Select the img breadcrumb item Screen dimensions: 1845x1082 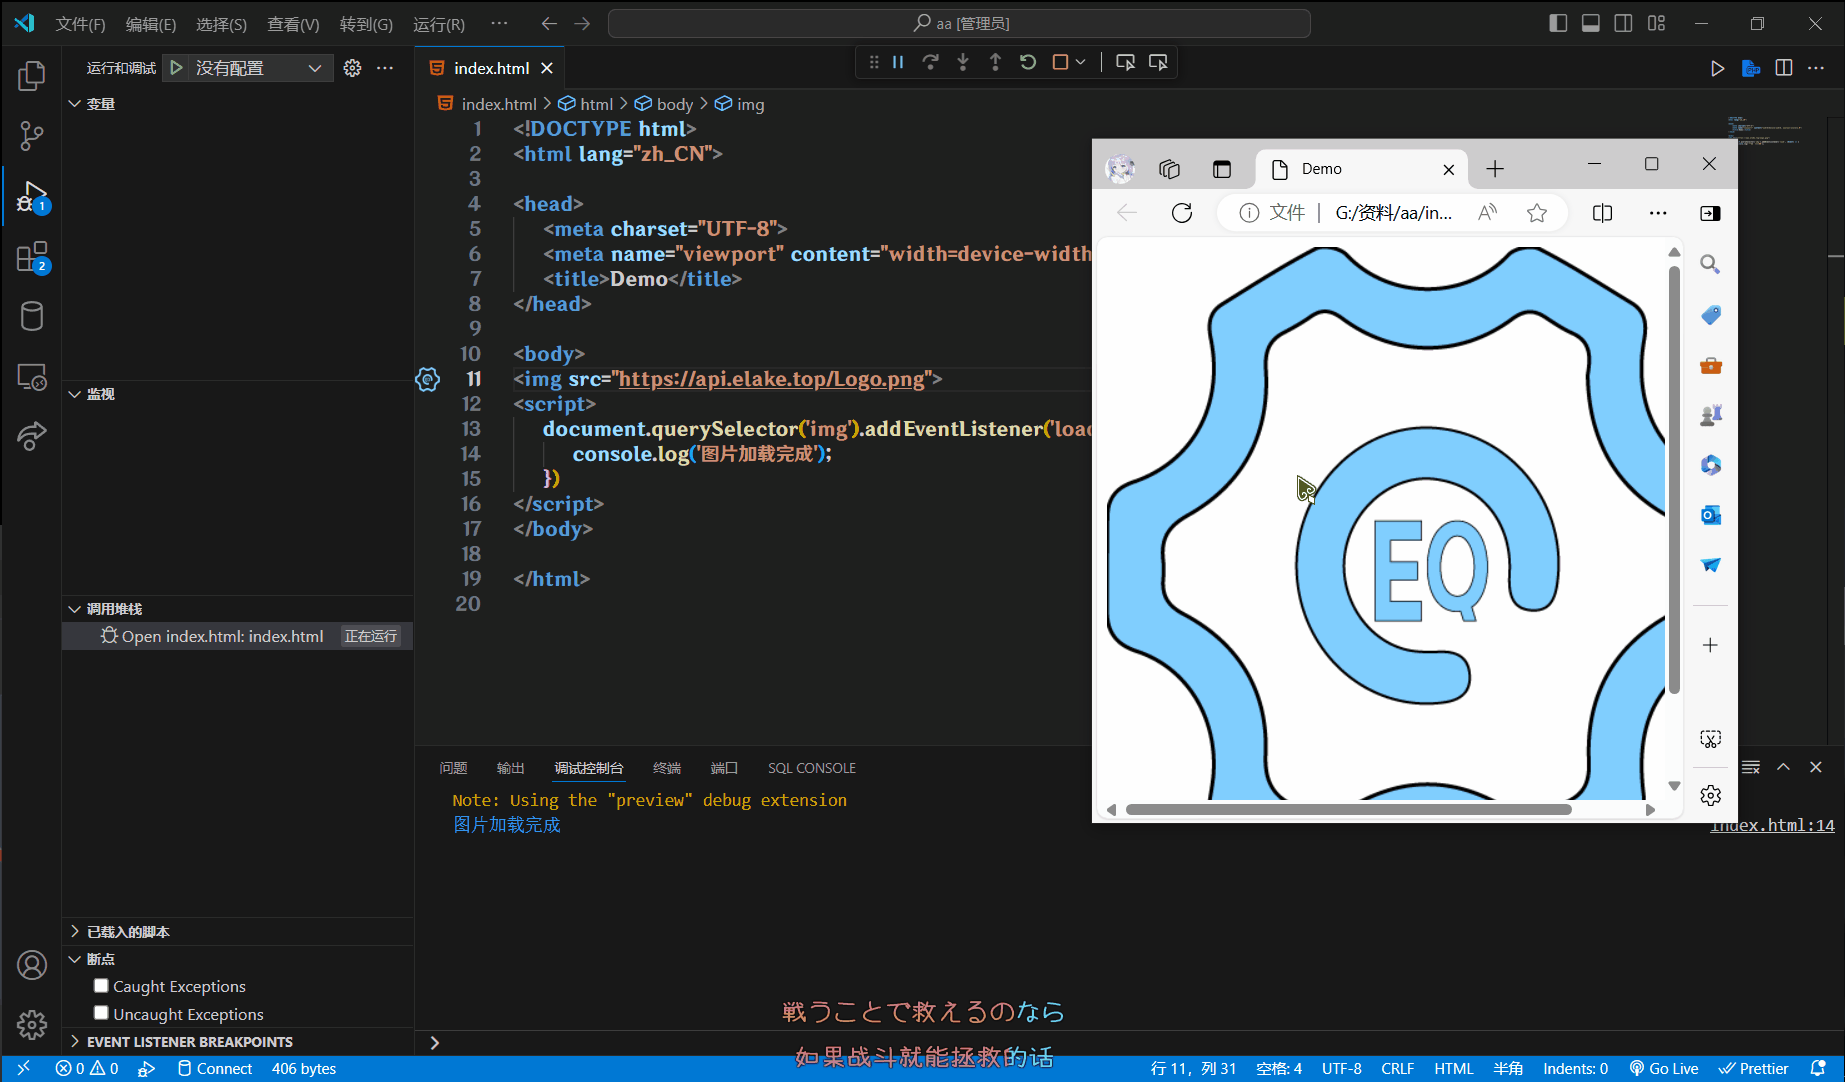740,104
